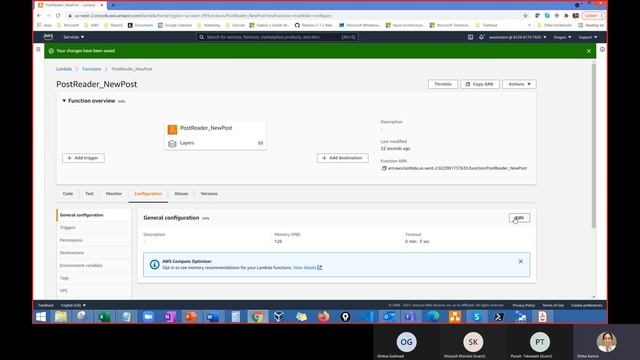This screenshot has width=640, height=360.
Task: Collapse the Function overview section
Action: click(x=64, y=100)
